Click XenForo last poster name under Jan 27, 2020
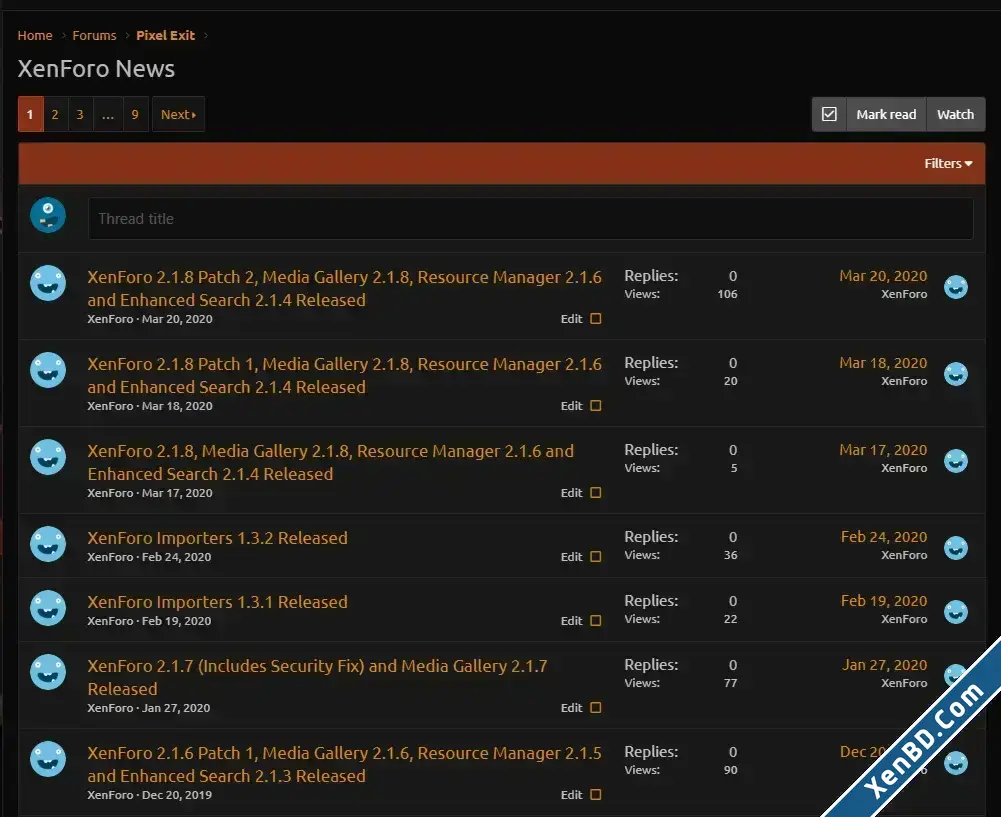 pos(904,683)
